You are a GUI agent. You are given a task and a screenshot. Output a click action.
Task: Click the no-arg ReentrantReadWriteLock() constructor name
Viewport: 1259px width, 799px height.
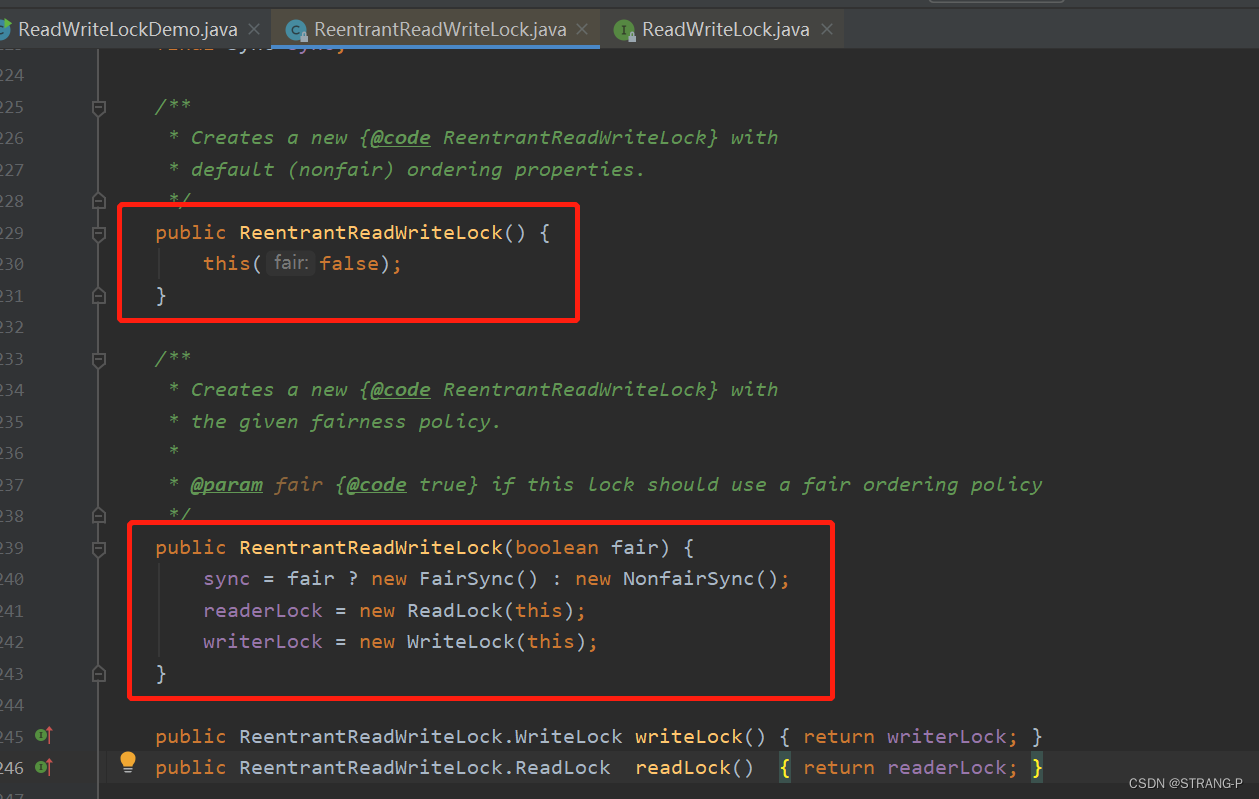[x=371, y=233]
